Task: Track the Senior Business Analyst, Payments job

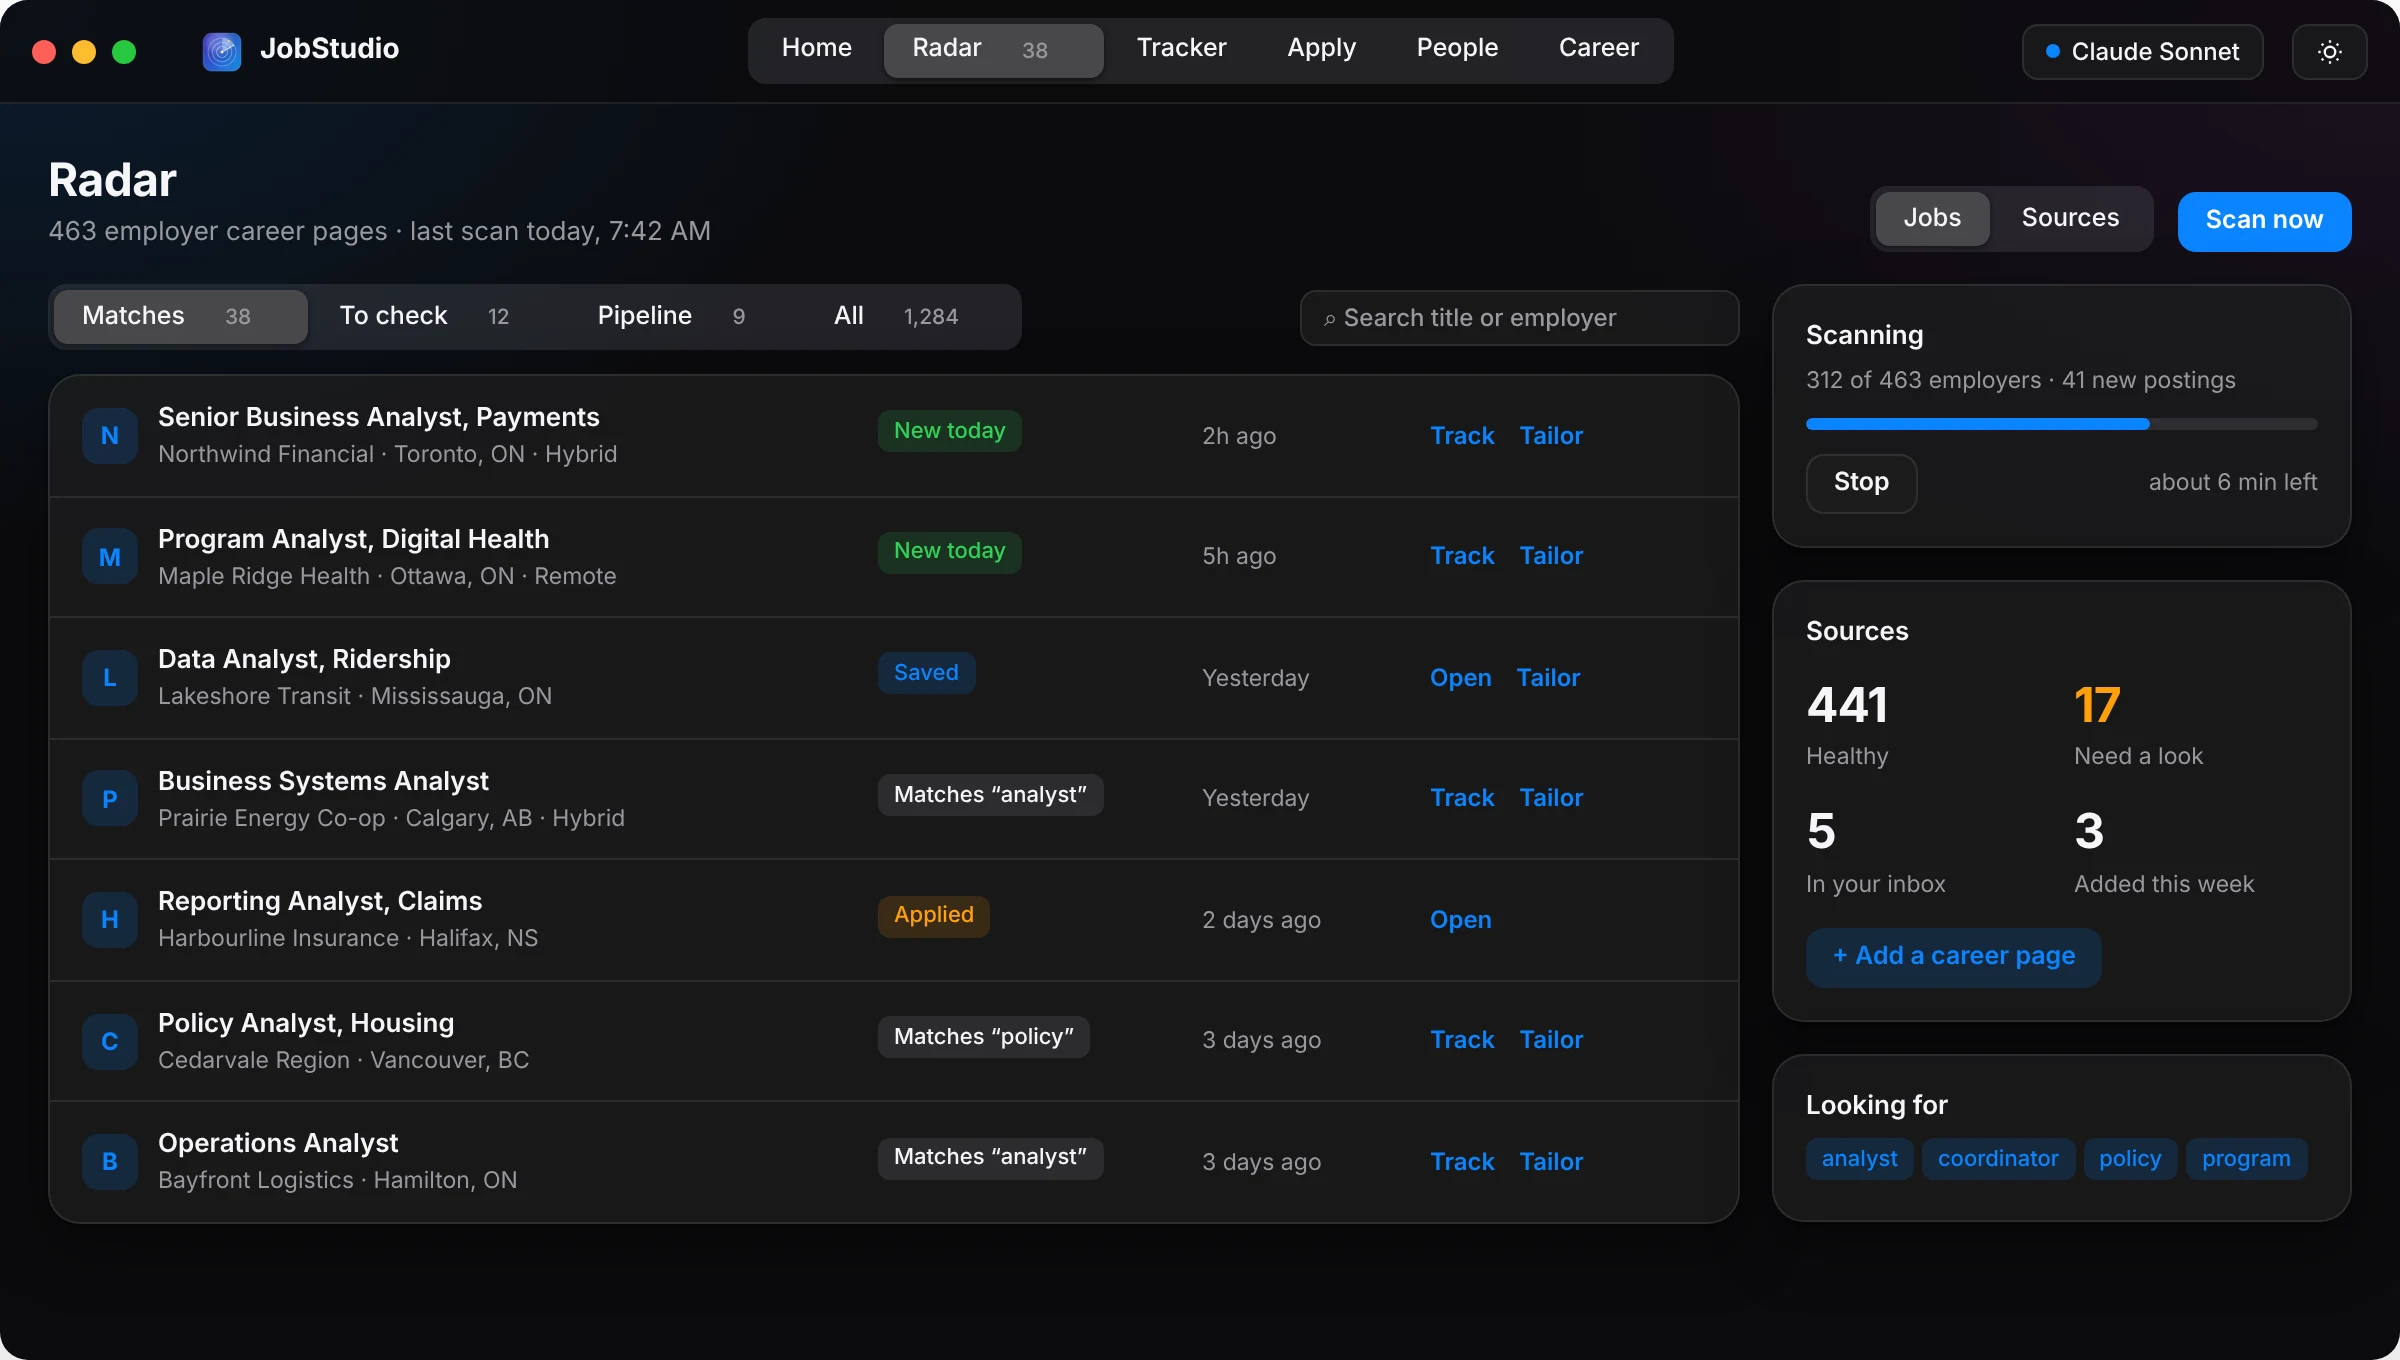Action: 1462,436
